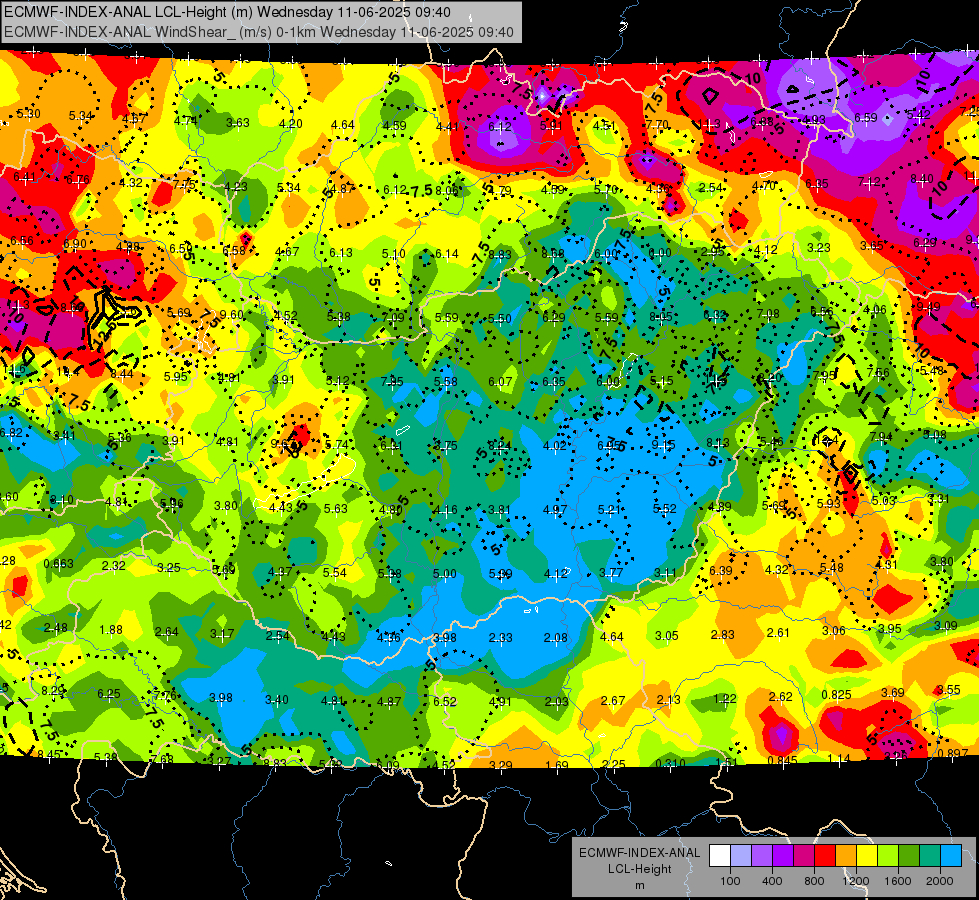Click wind shear value 0.897
Screen dimensions: 979x900
[953, 753]
